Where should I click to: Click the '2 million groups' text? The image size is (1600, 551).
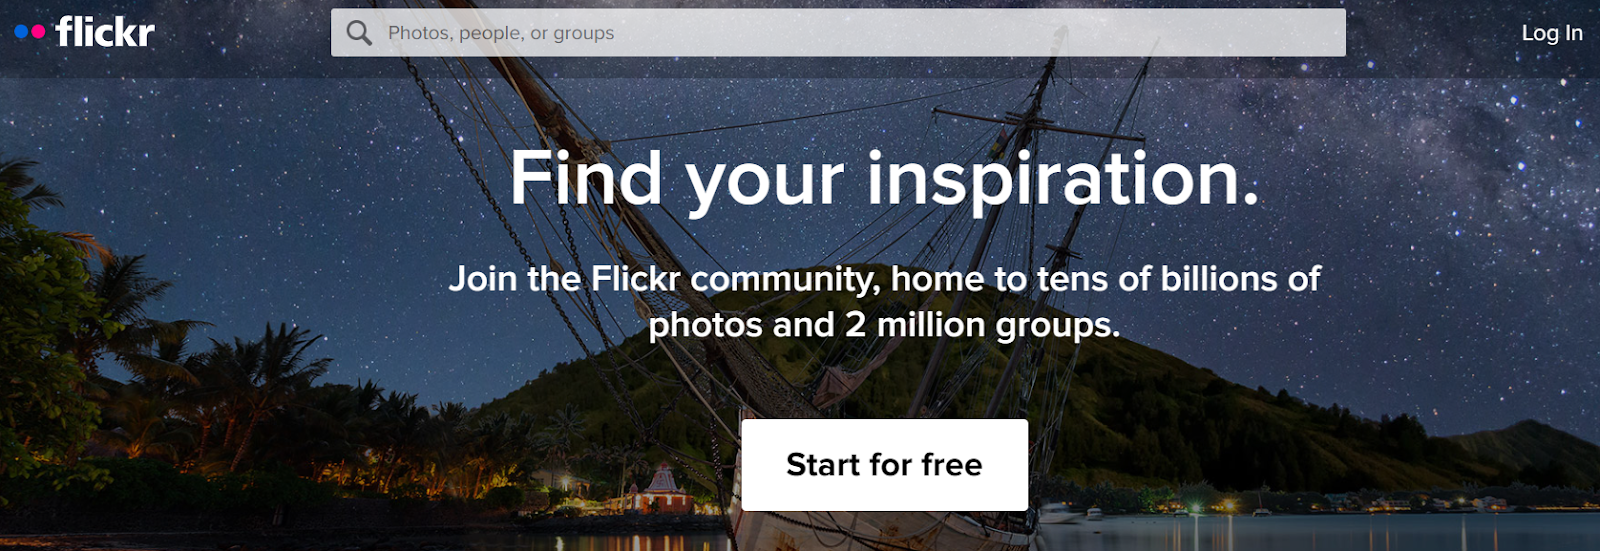point(981,326)
